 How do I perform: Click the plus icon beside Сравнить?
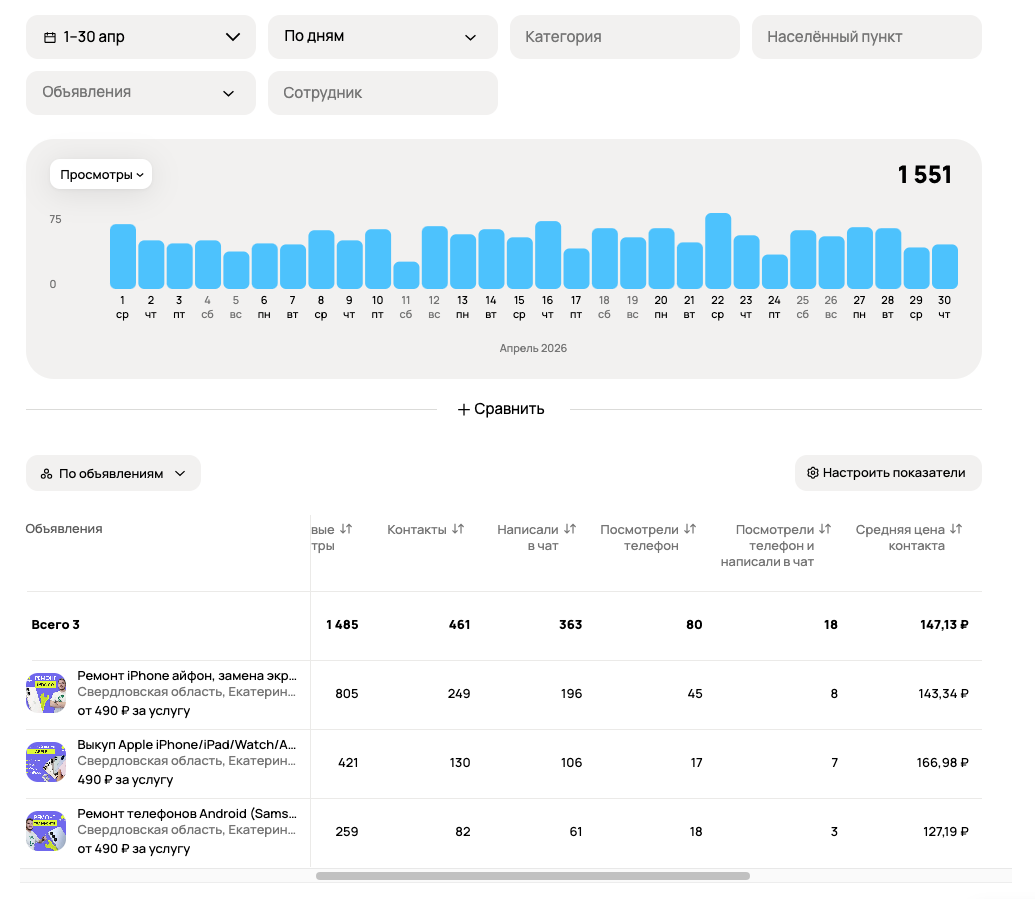[x=464, y=410]
